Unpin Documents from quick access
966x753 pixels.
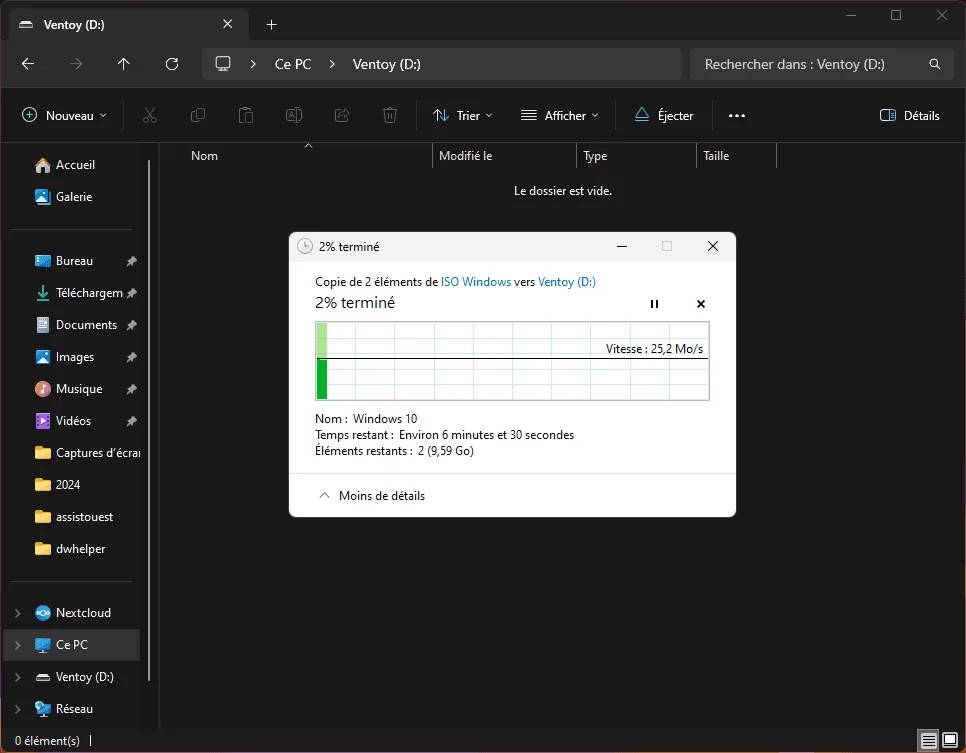[131, 325]
